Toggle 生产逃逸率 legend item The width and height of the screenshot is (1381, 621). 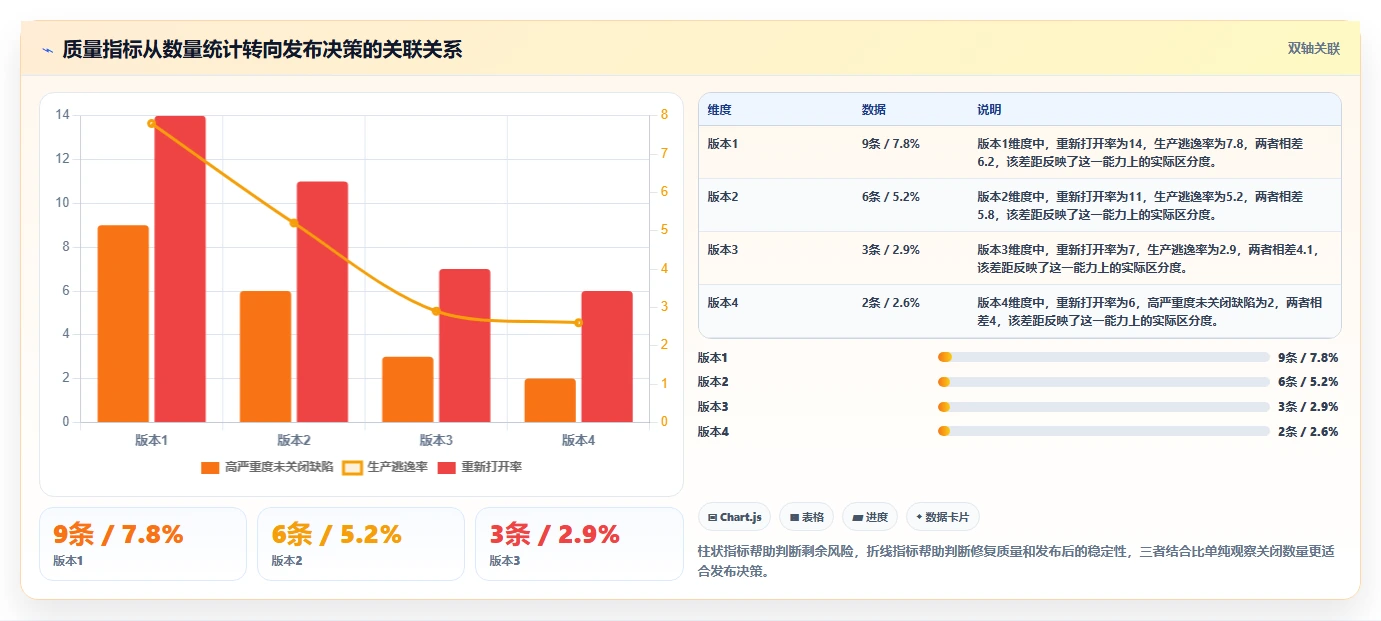pos(385,467)
